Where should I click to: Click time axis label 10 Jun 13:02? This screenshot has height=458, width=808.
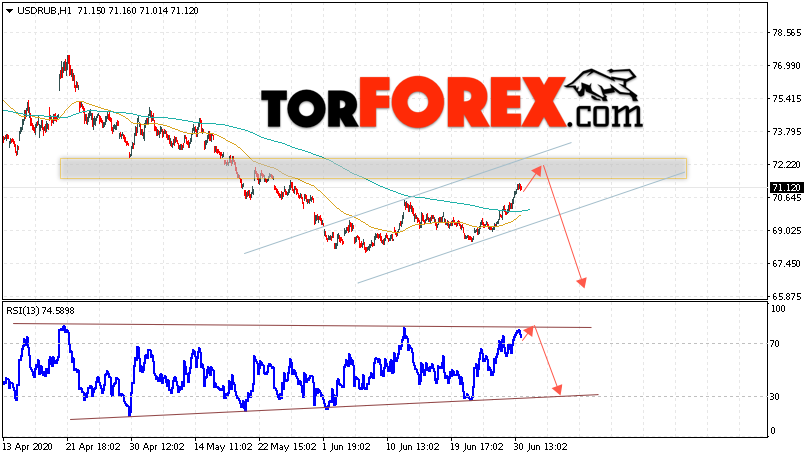(413, 446)
